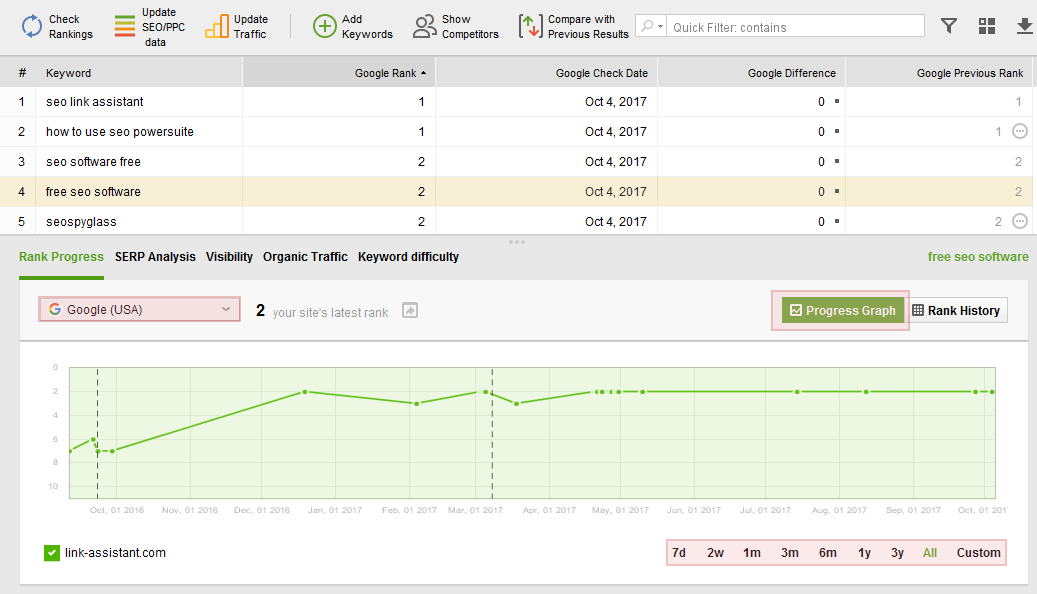Click the Compare with Previous Results icon
1037x594 pixels.
[530, 26]
